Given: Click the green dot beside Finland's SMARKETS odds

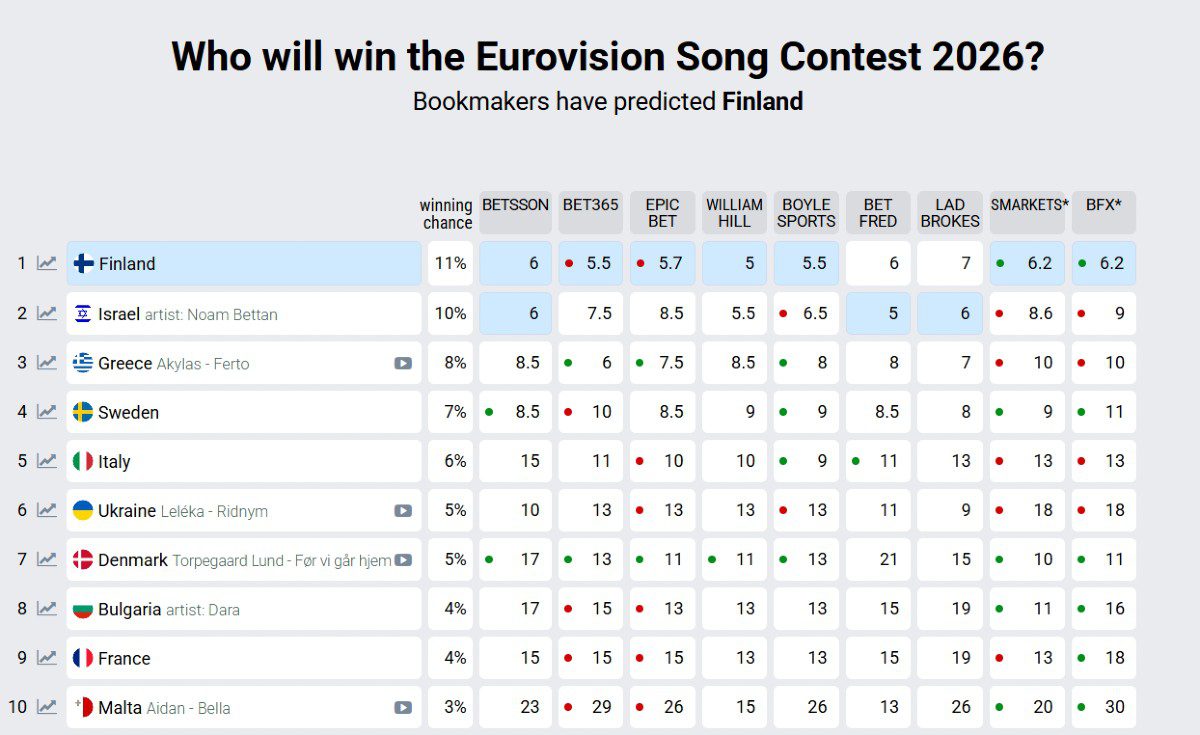Looking at the screenshot, I should (x=1000, y=263).
